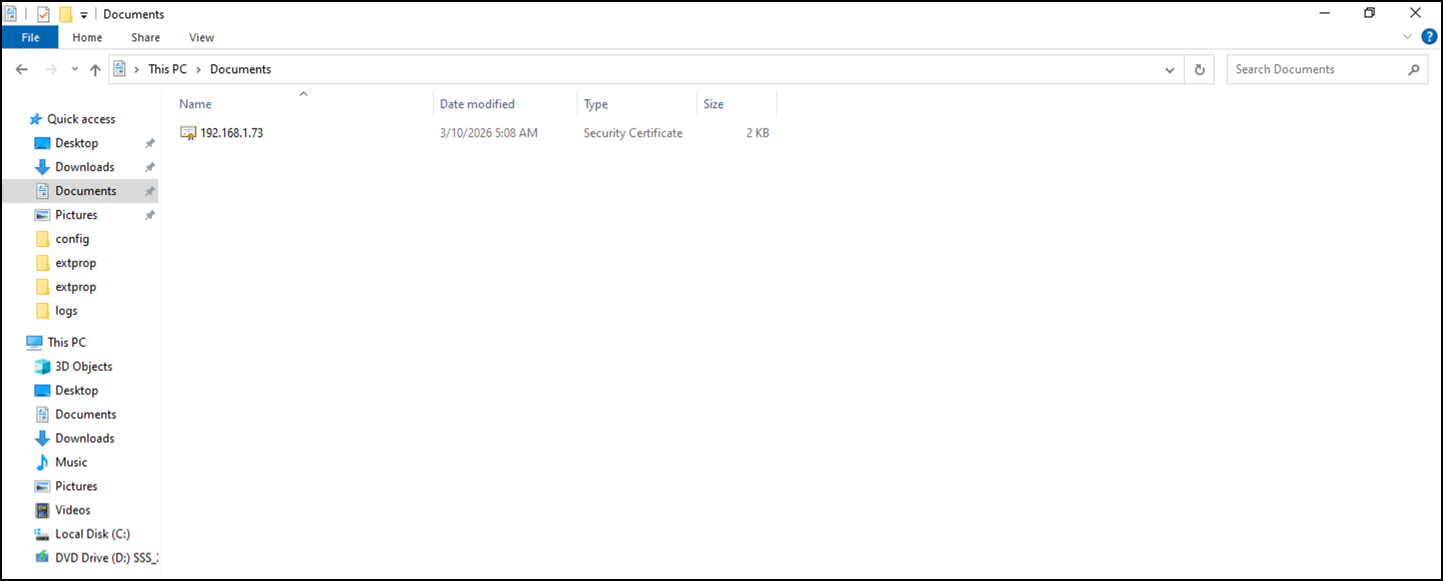The height and width of the screenshot is (581, 1443).
Task: Select 3D Objects in navigation pane
Action: pos(83,366)
